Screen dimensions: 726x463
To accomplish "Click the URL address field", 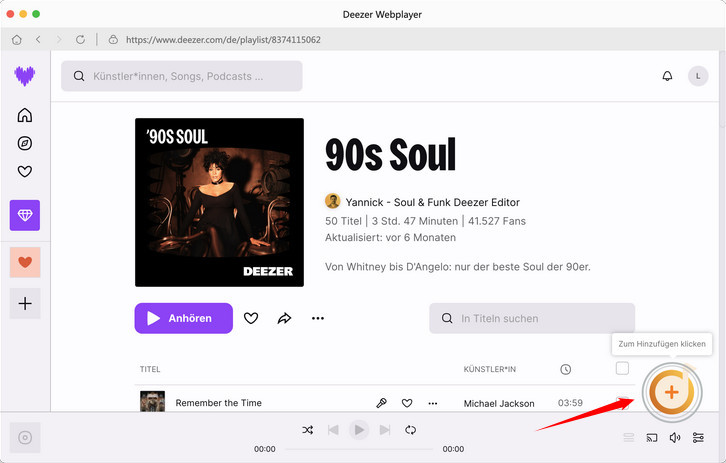I will [x=223, y=39].
